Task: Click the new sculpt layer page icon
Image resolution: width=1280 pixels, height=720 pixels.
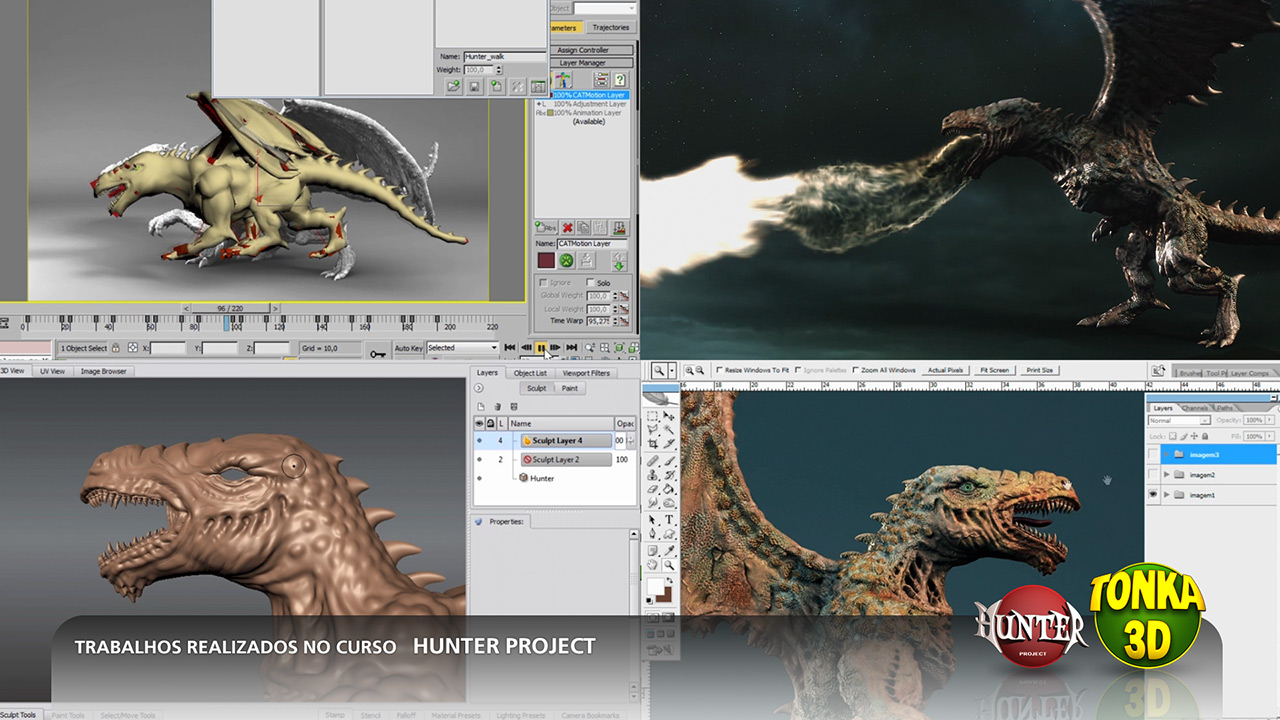Action: [x=480, y=406]
